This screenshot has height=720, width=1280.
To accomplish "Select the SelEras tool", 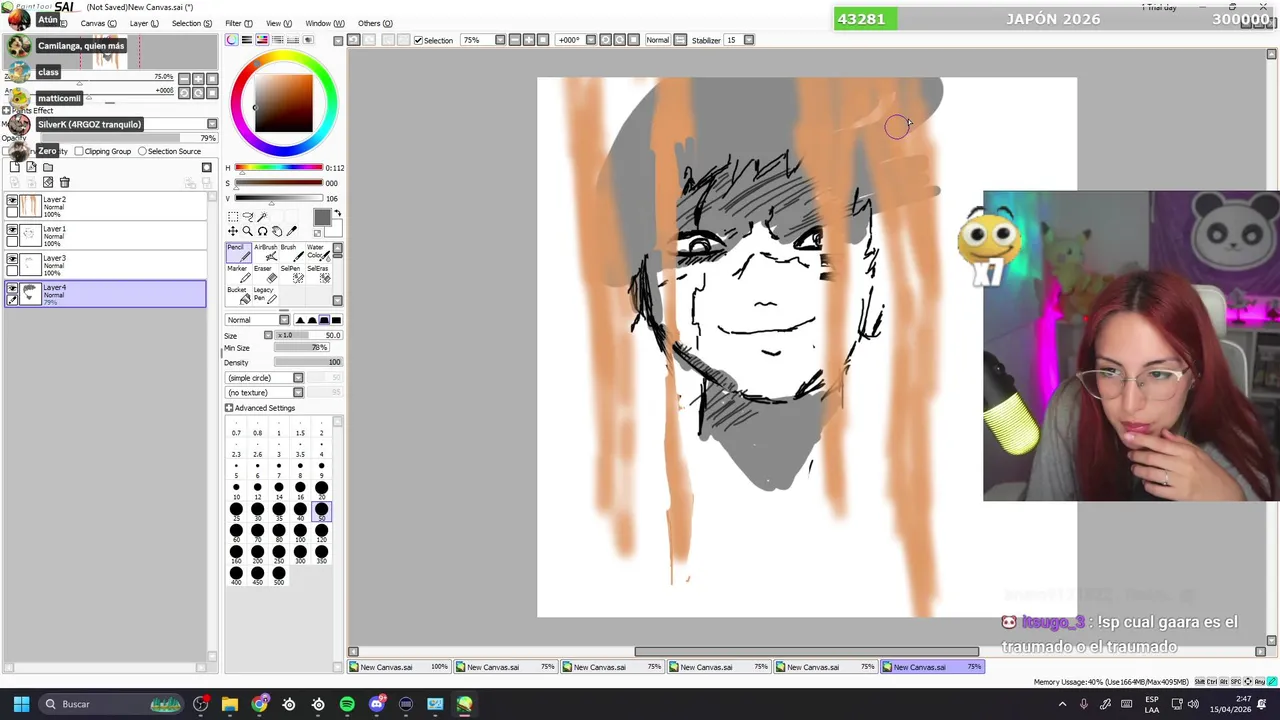I will point(316,274).
